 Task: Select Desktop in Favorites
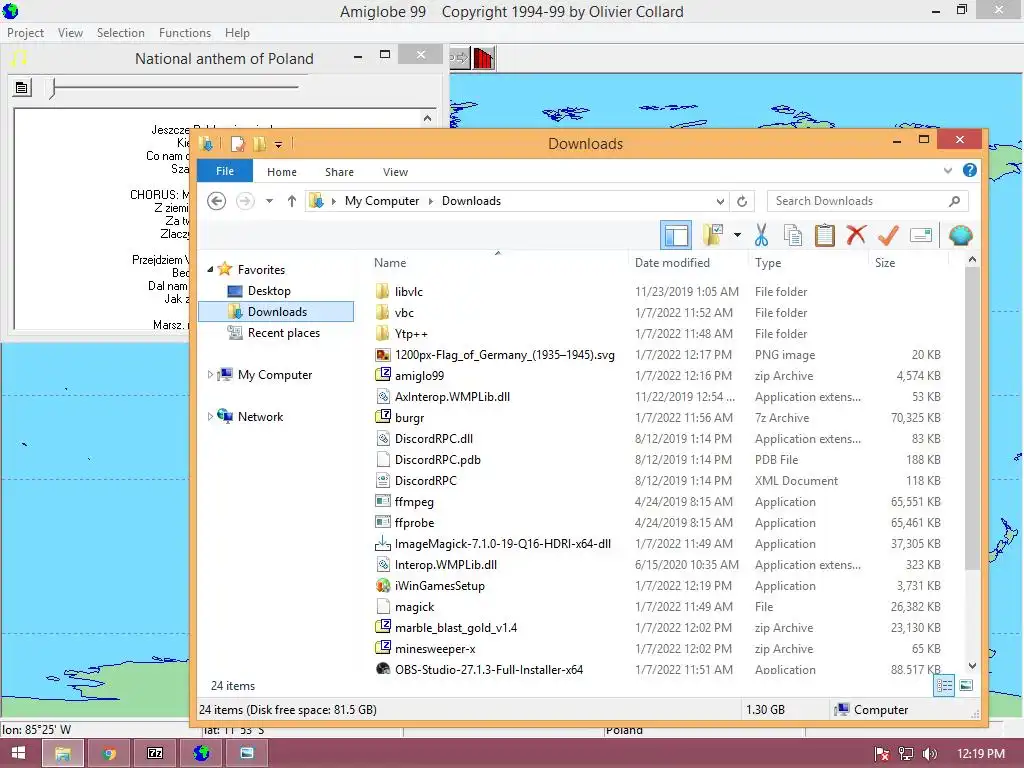tap(268, 291)
